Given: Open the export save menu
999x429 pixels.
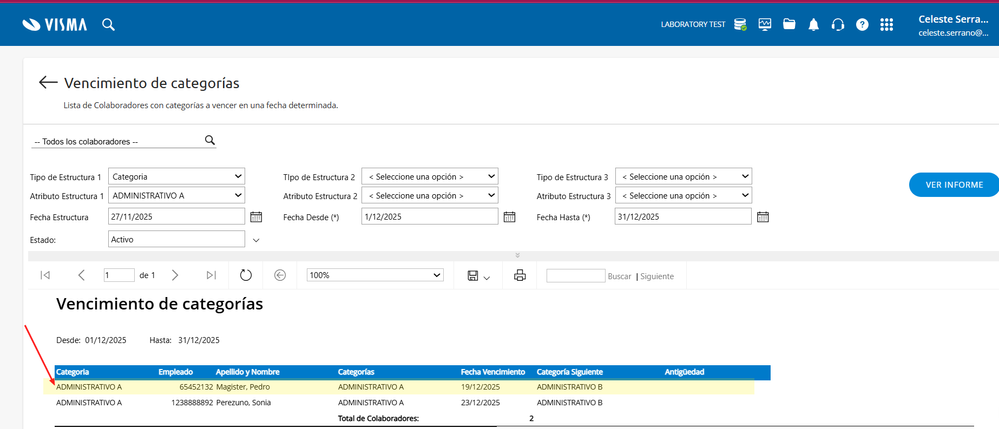Looking at the screenshot, I should tap(478, 275).
